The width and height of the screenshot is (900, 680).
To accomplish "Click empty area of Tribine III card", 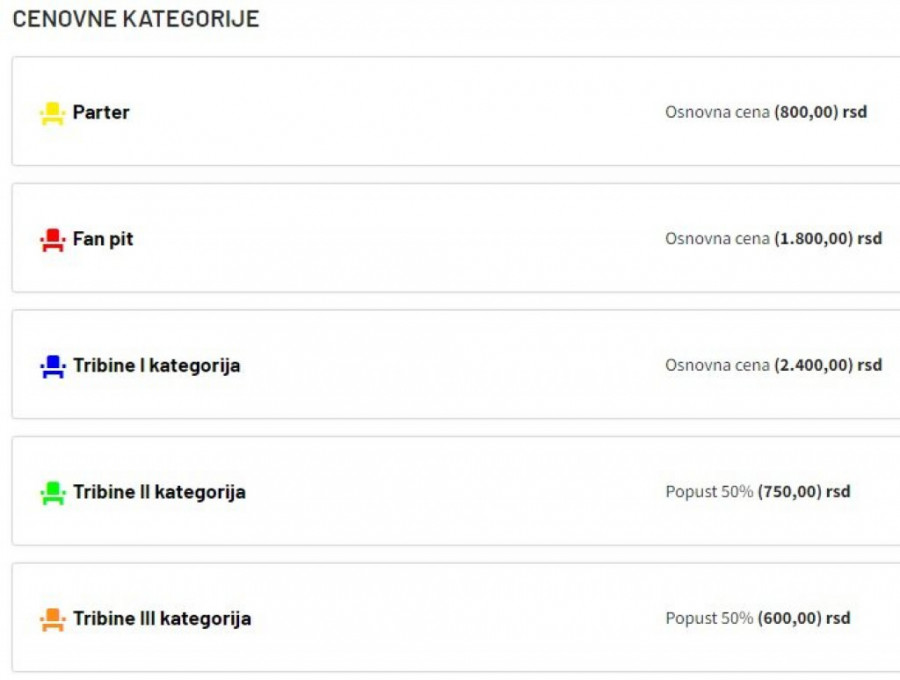I will point(450,619).
